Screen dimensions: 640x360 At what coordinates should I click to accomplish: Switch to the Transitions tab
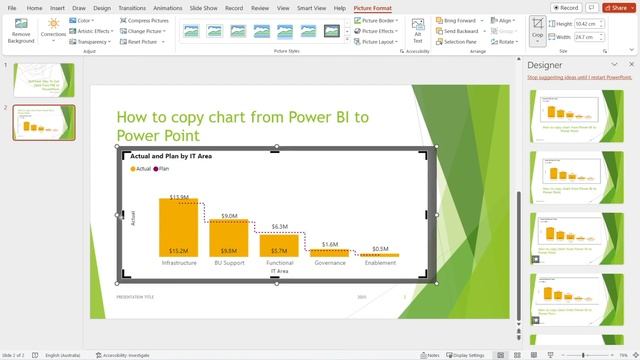click(x=132, y=8)
